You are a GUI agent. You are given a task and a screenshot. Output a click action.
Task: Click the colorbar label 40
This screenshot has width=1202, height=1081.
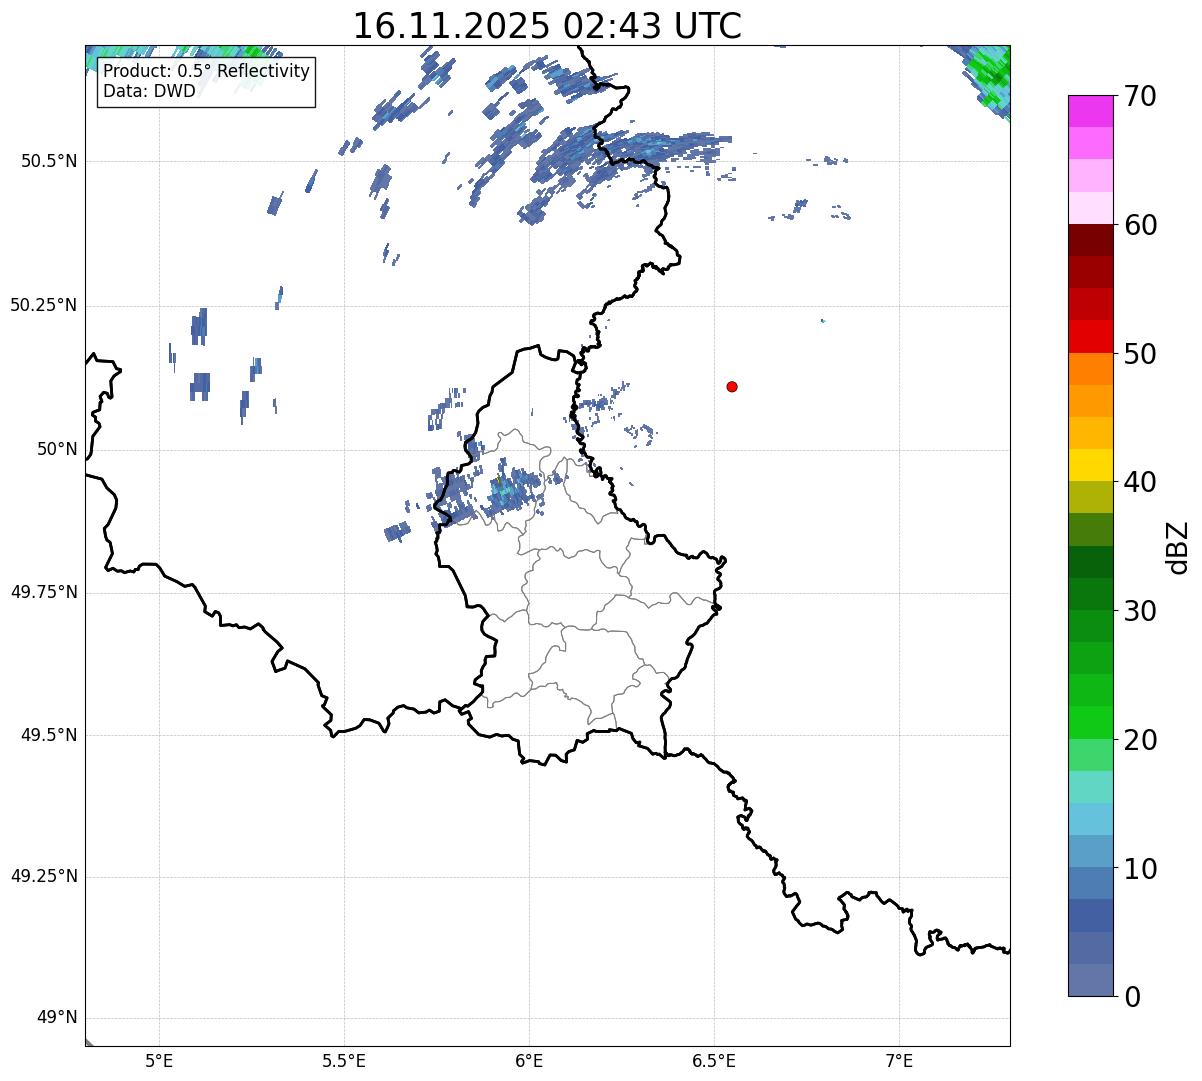click(1139, 482)
